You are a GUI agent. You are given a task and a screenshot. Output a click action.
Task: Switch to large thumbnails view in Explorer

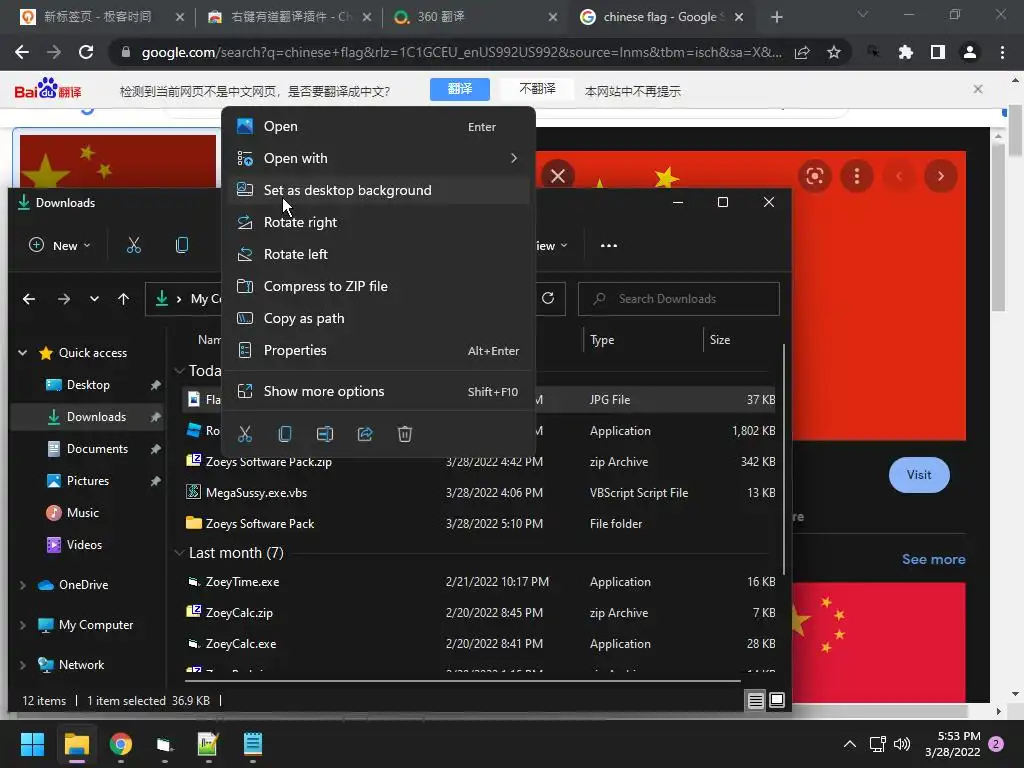pyautogui.click(x=776, y=701)
